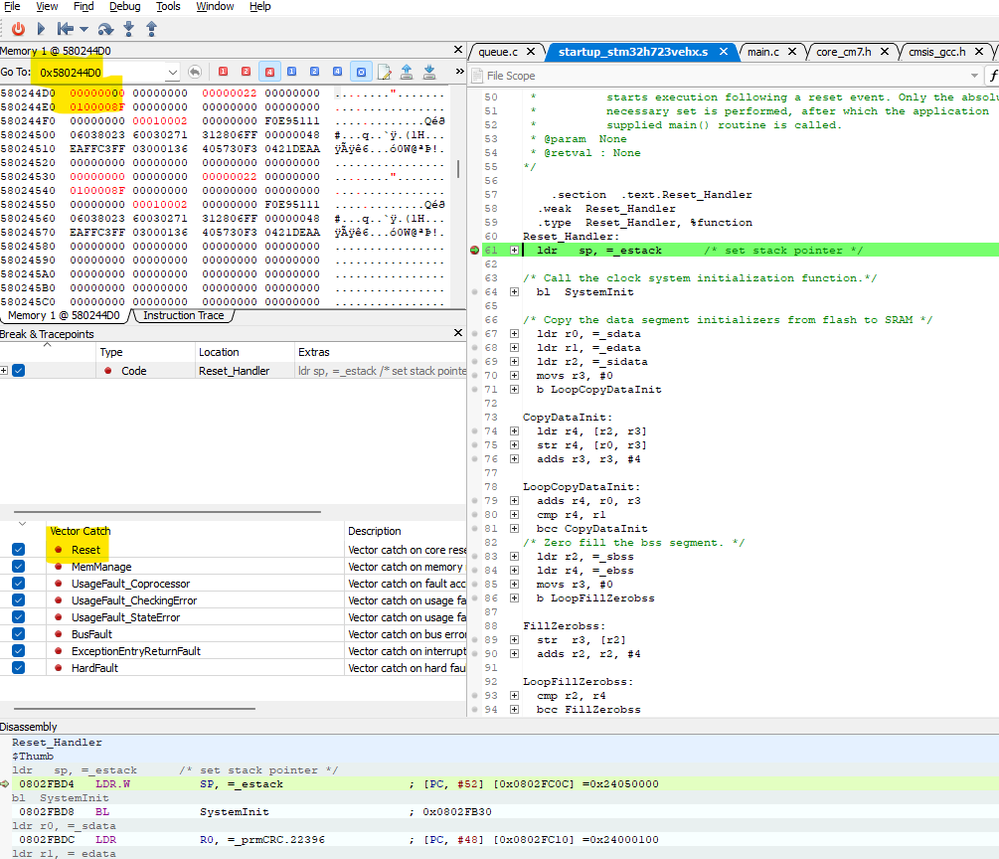Image resolution: width=999 pixels, height=859 pixels.
Task: Close the main.c editor tab
Action: coord(792,52)
